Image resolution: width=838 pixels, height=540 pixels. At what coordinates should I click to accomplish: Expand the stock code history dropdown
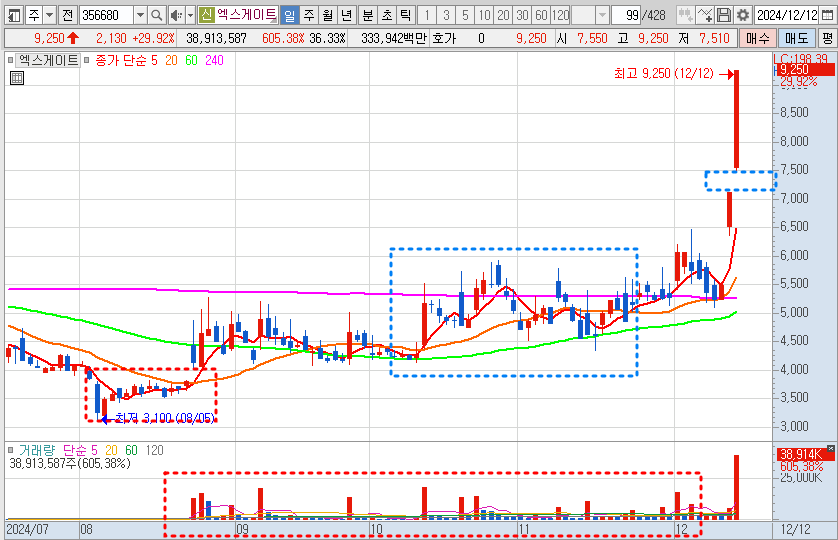(140, 15)
